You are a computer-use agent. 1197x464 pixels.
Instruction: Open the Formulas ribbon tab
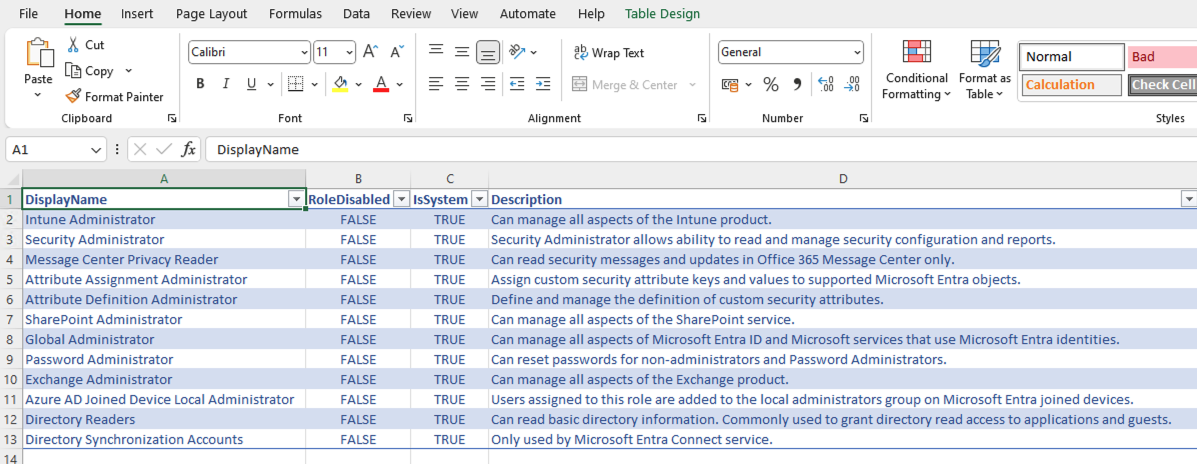pyautogui.click(x=295, y=14)
